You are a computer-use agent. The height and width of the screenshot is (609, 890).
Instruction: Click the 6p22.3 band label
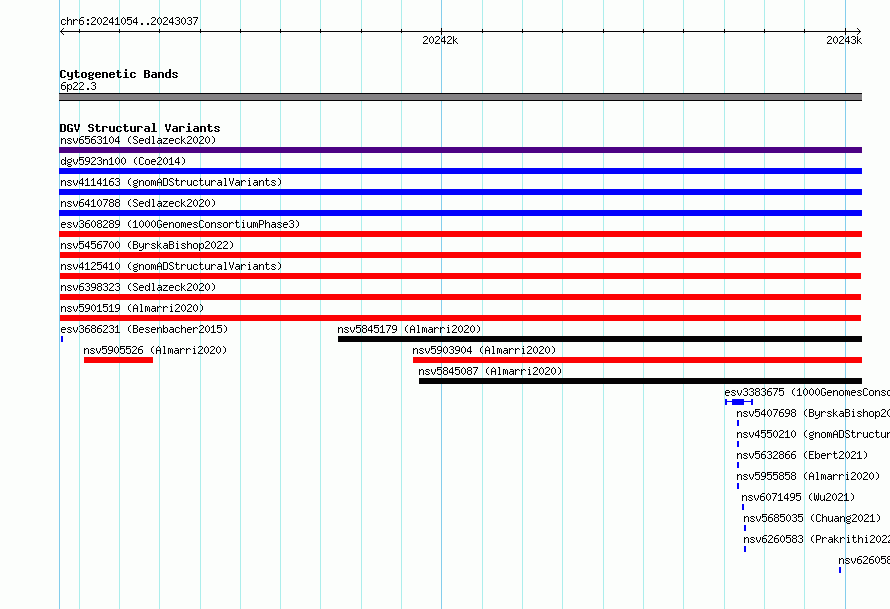coord(78,86)
